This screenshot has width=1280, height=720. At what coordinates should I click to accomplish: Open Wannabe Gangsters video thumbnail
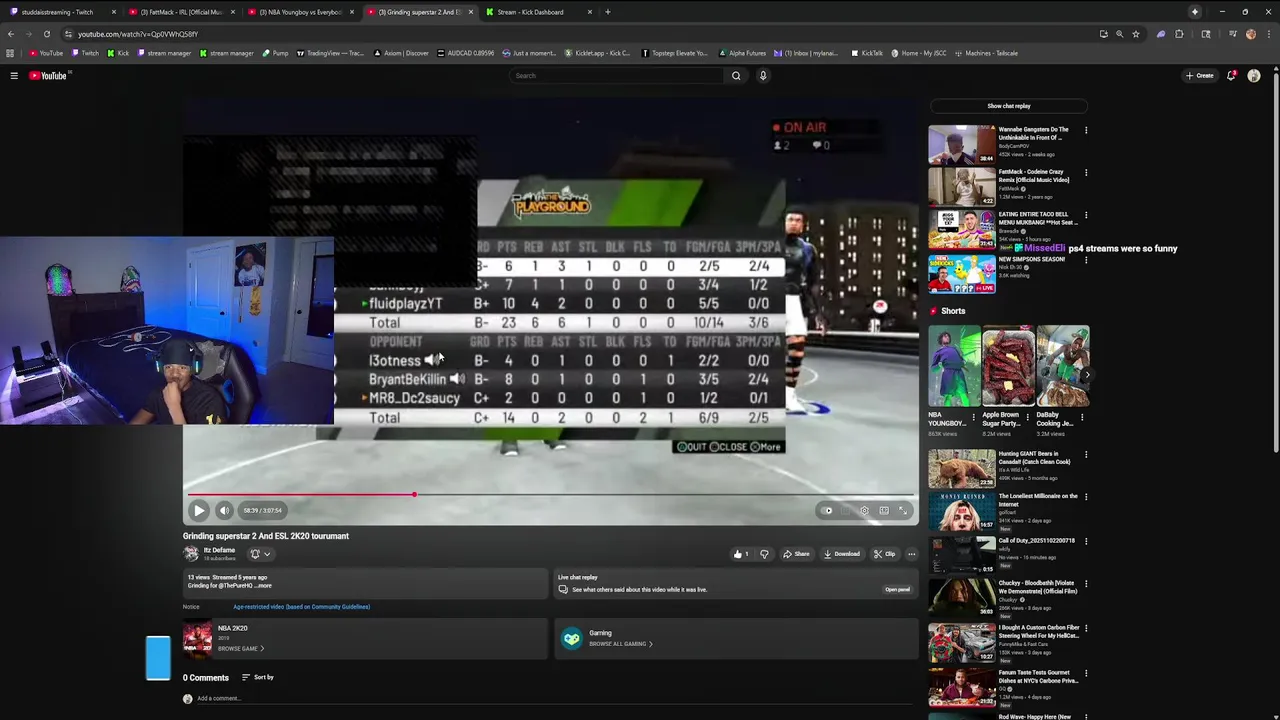(x=961, y=144)
